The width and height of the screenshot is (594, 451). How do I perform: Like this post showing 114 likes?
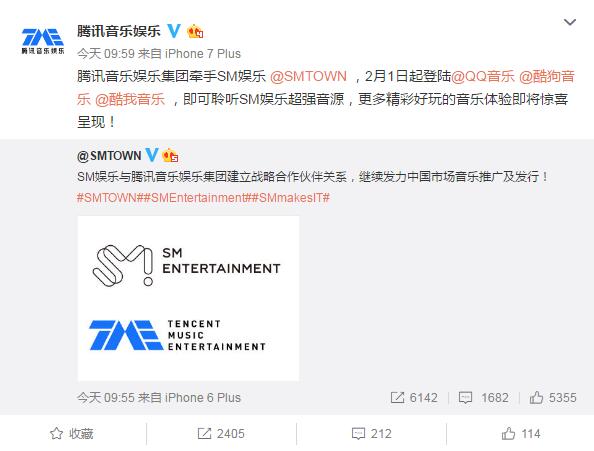coord(521,434)
